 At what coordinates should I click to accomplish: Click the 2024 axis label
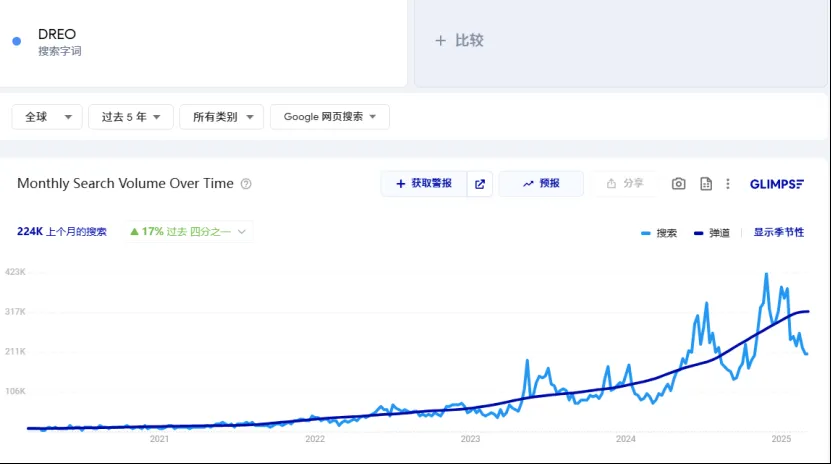pos(625,439)
